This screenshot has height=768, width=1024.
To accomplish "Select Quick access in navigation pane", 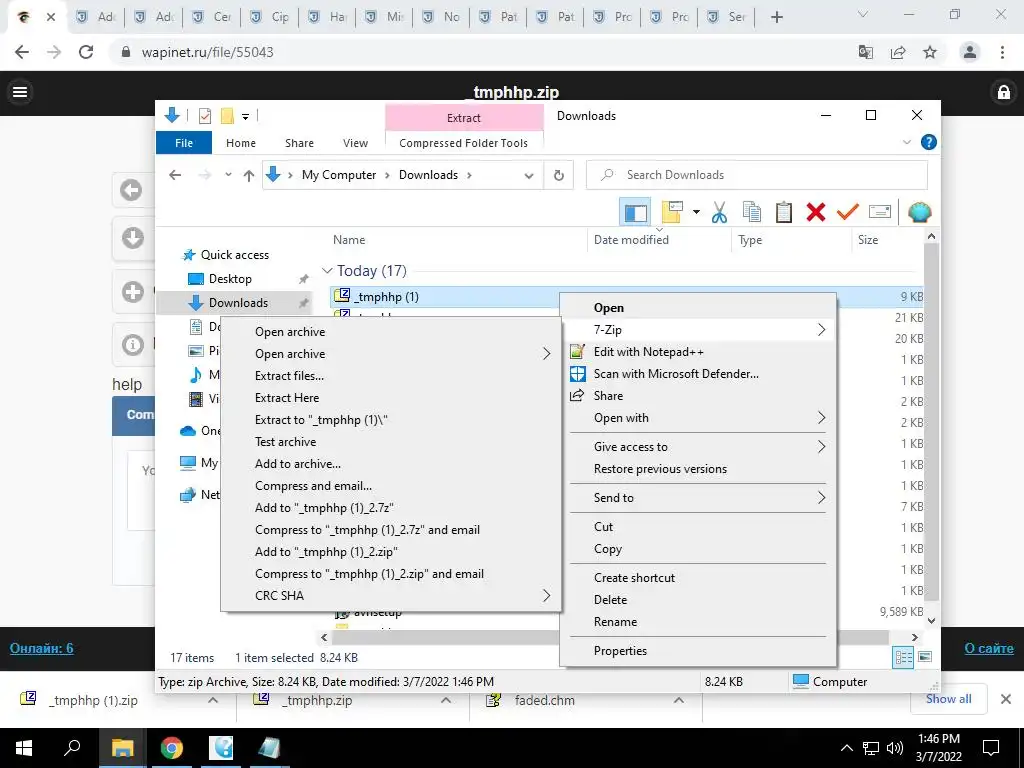I will [234, 255].
